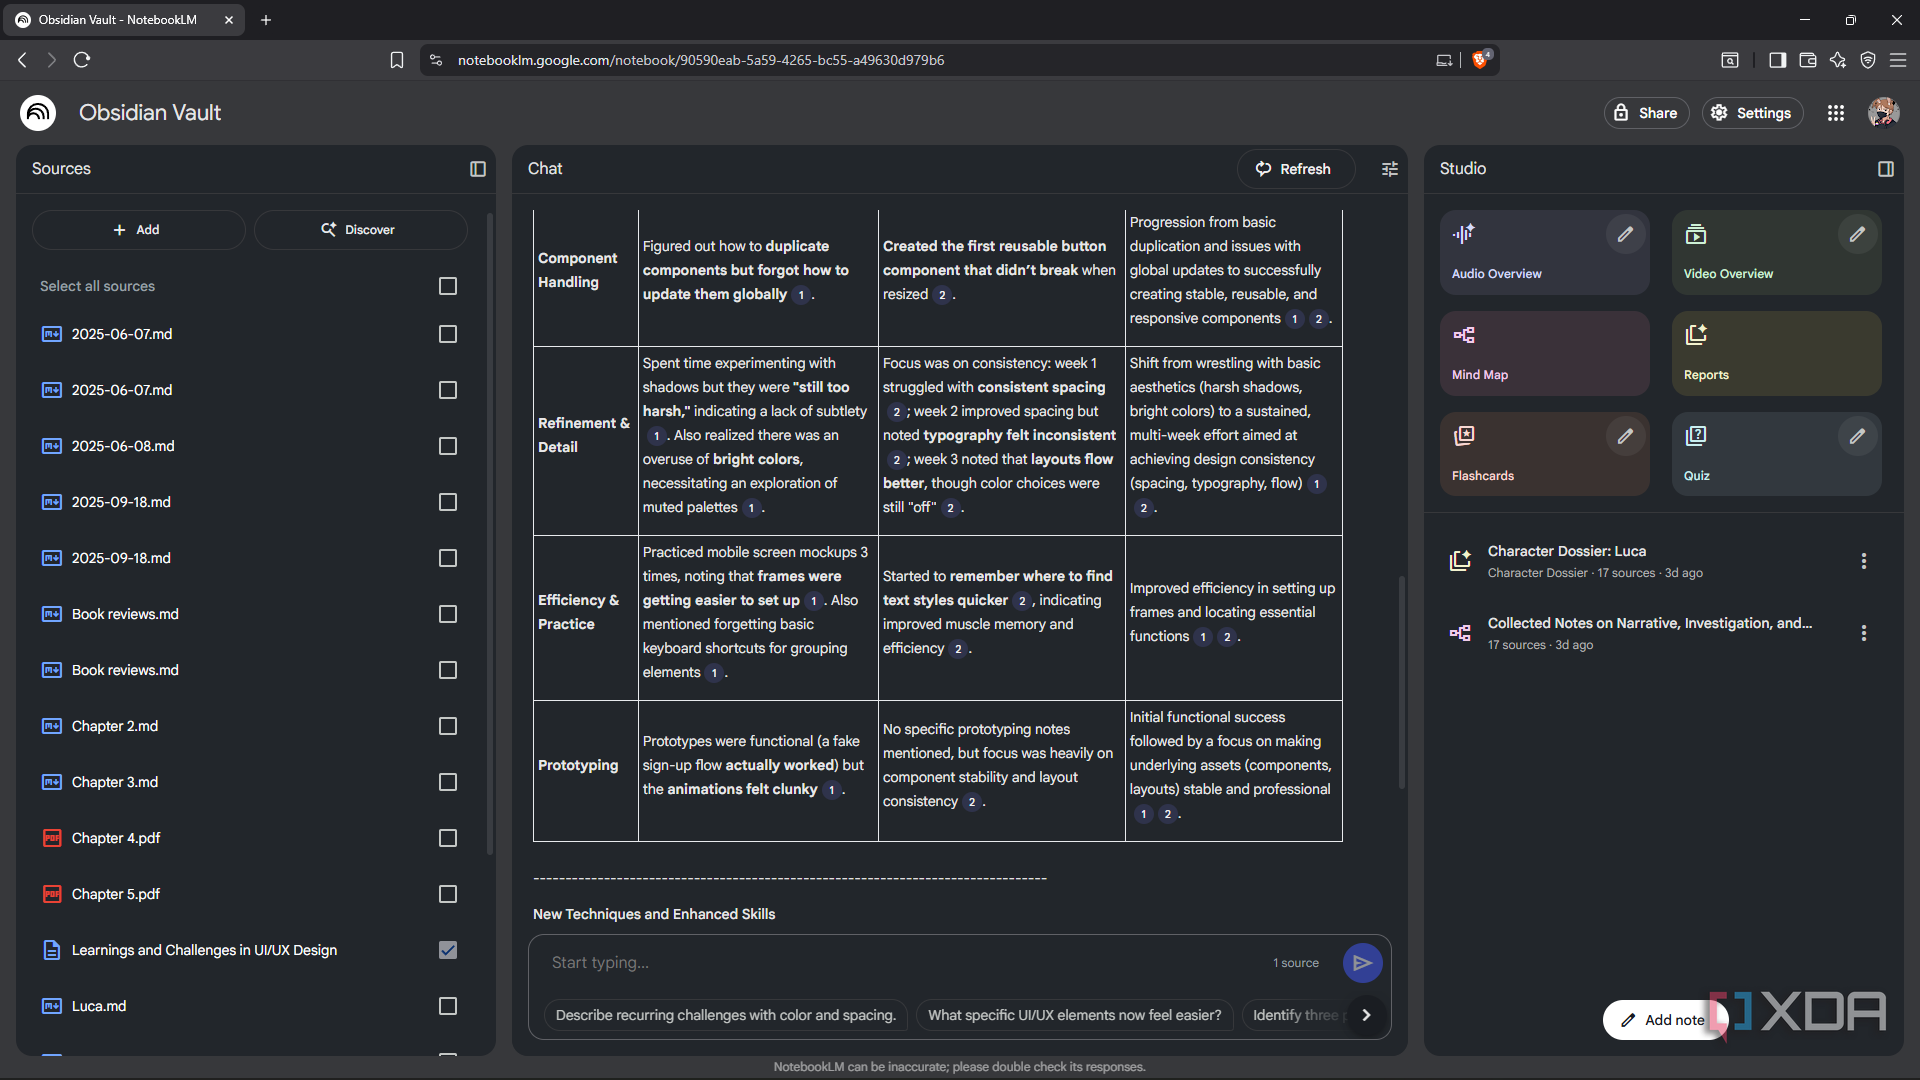This screenshot has width=1920, height=1080.
Task: Click Add note button
Action: 1663,1020
